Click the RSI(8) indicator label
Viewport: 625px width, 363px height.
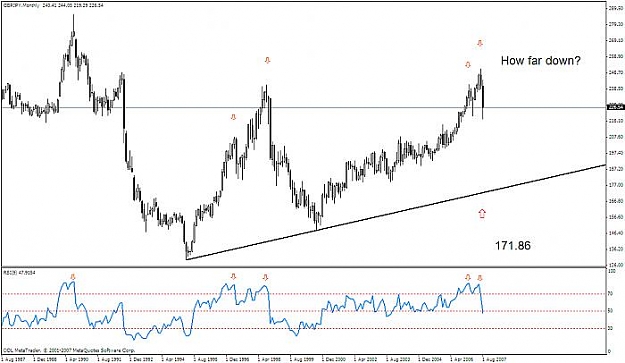(19, 273)
